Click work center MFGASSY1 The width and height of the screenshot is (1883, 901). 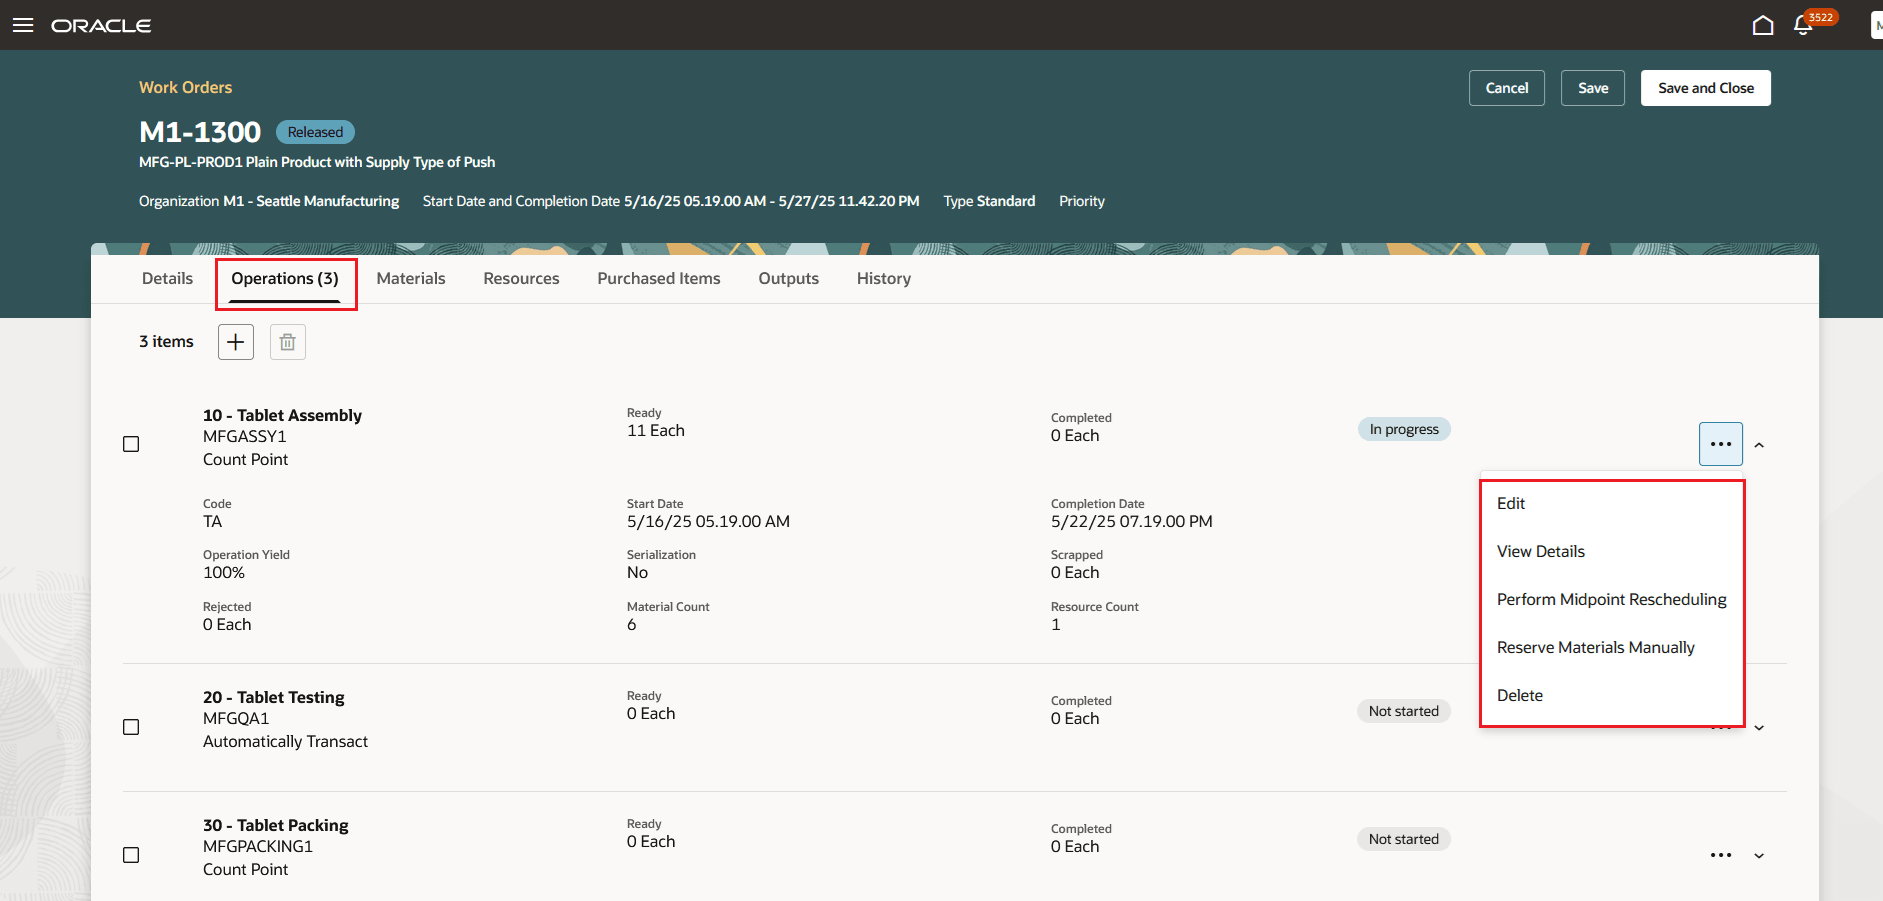(x=245, y=437)
